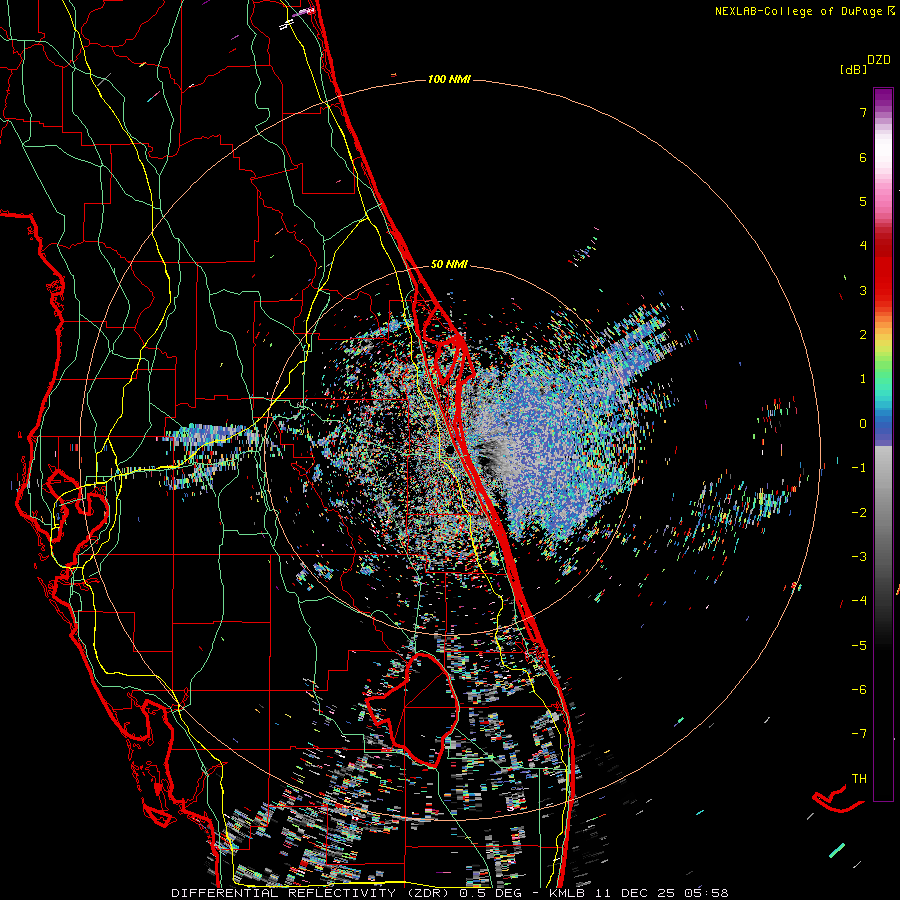
Task: Click the -4 tick label on the scale
Action: pos(859,601)
